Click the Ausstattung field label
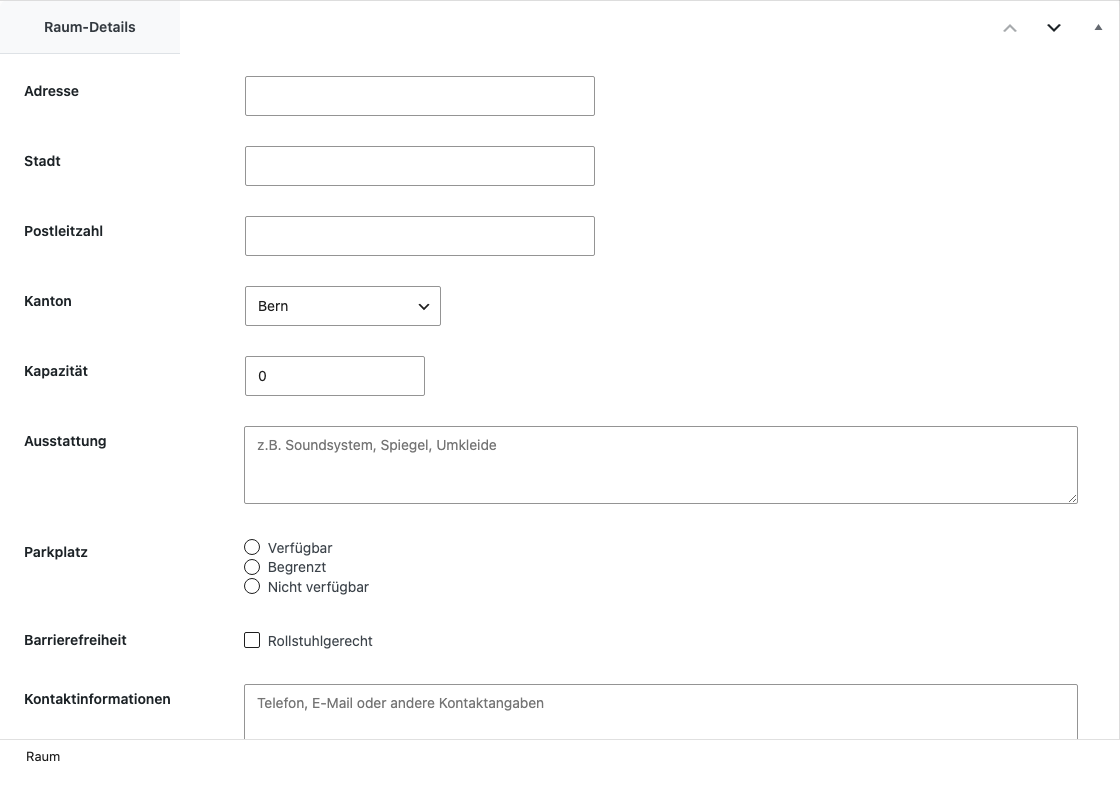 (x=65, y=442)
